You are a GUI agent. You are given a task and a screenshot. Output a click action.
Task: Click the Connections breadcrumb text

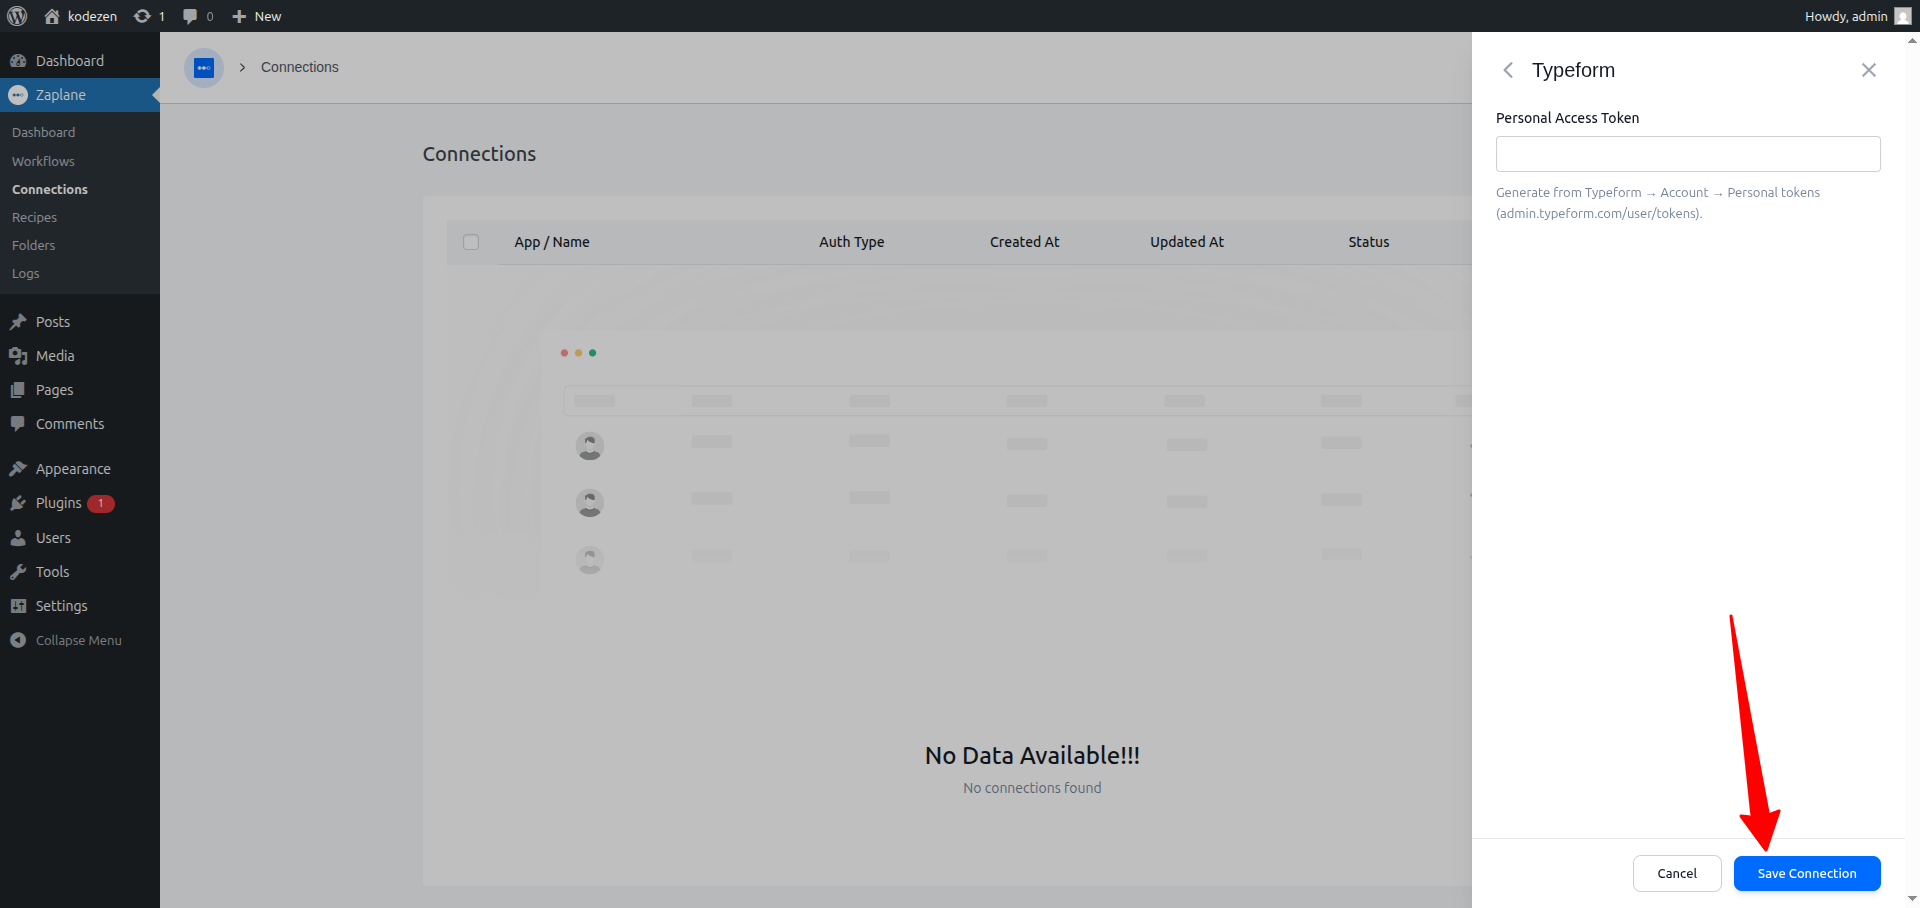(x=300, y=67)
